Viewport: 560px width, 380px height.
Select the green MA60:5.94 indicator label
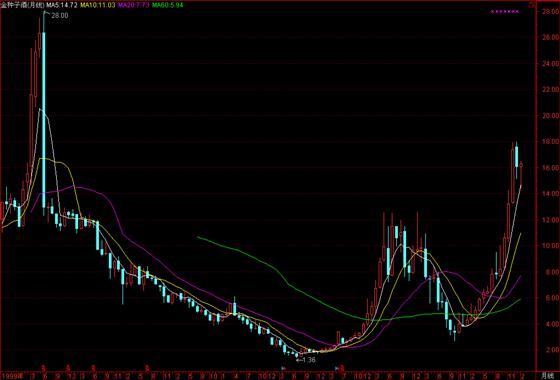pyautogui.click(x=168, y=5)
